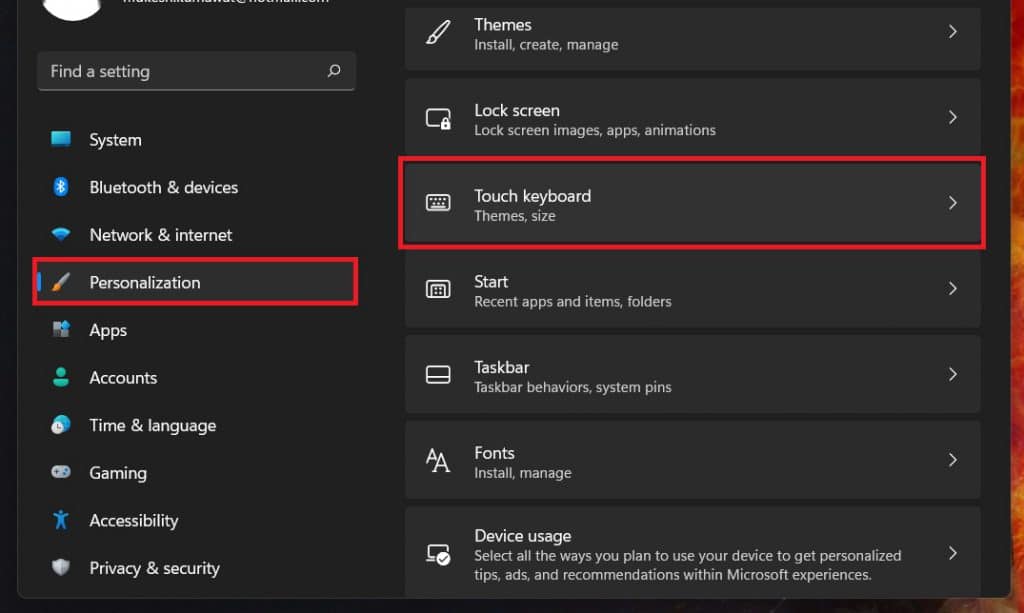This screenshot has height=613, width=1024.
Task: Open the Accessibility category
Action: click(x=195, y=520)
